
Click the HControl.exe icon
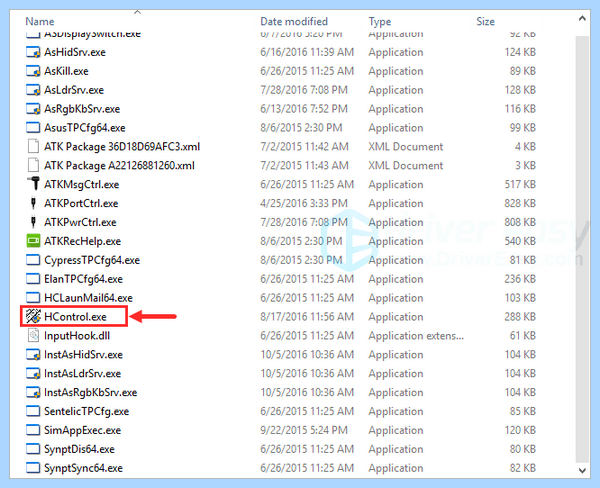click(33, 317)
